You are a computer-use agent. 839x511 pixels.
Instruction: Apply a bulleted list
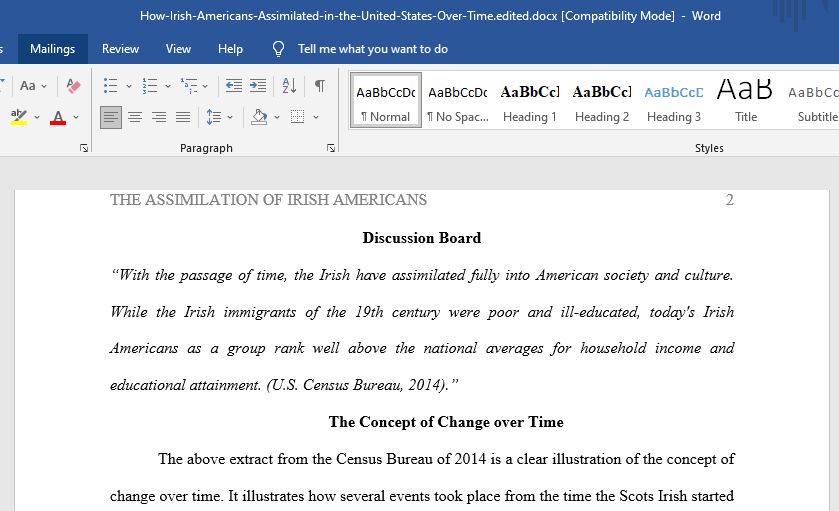111,86
